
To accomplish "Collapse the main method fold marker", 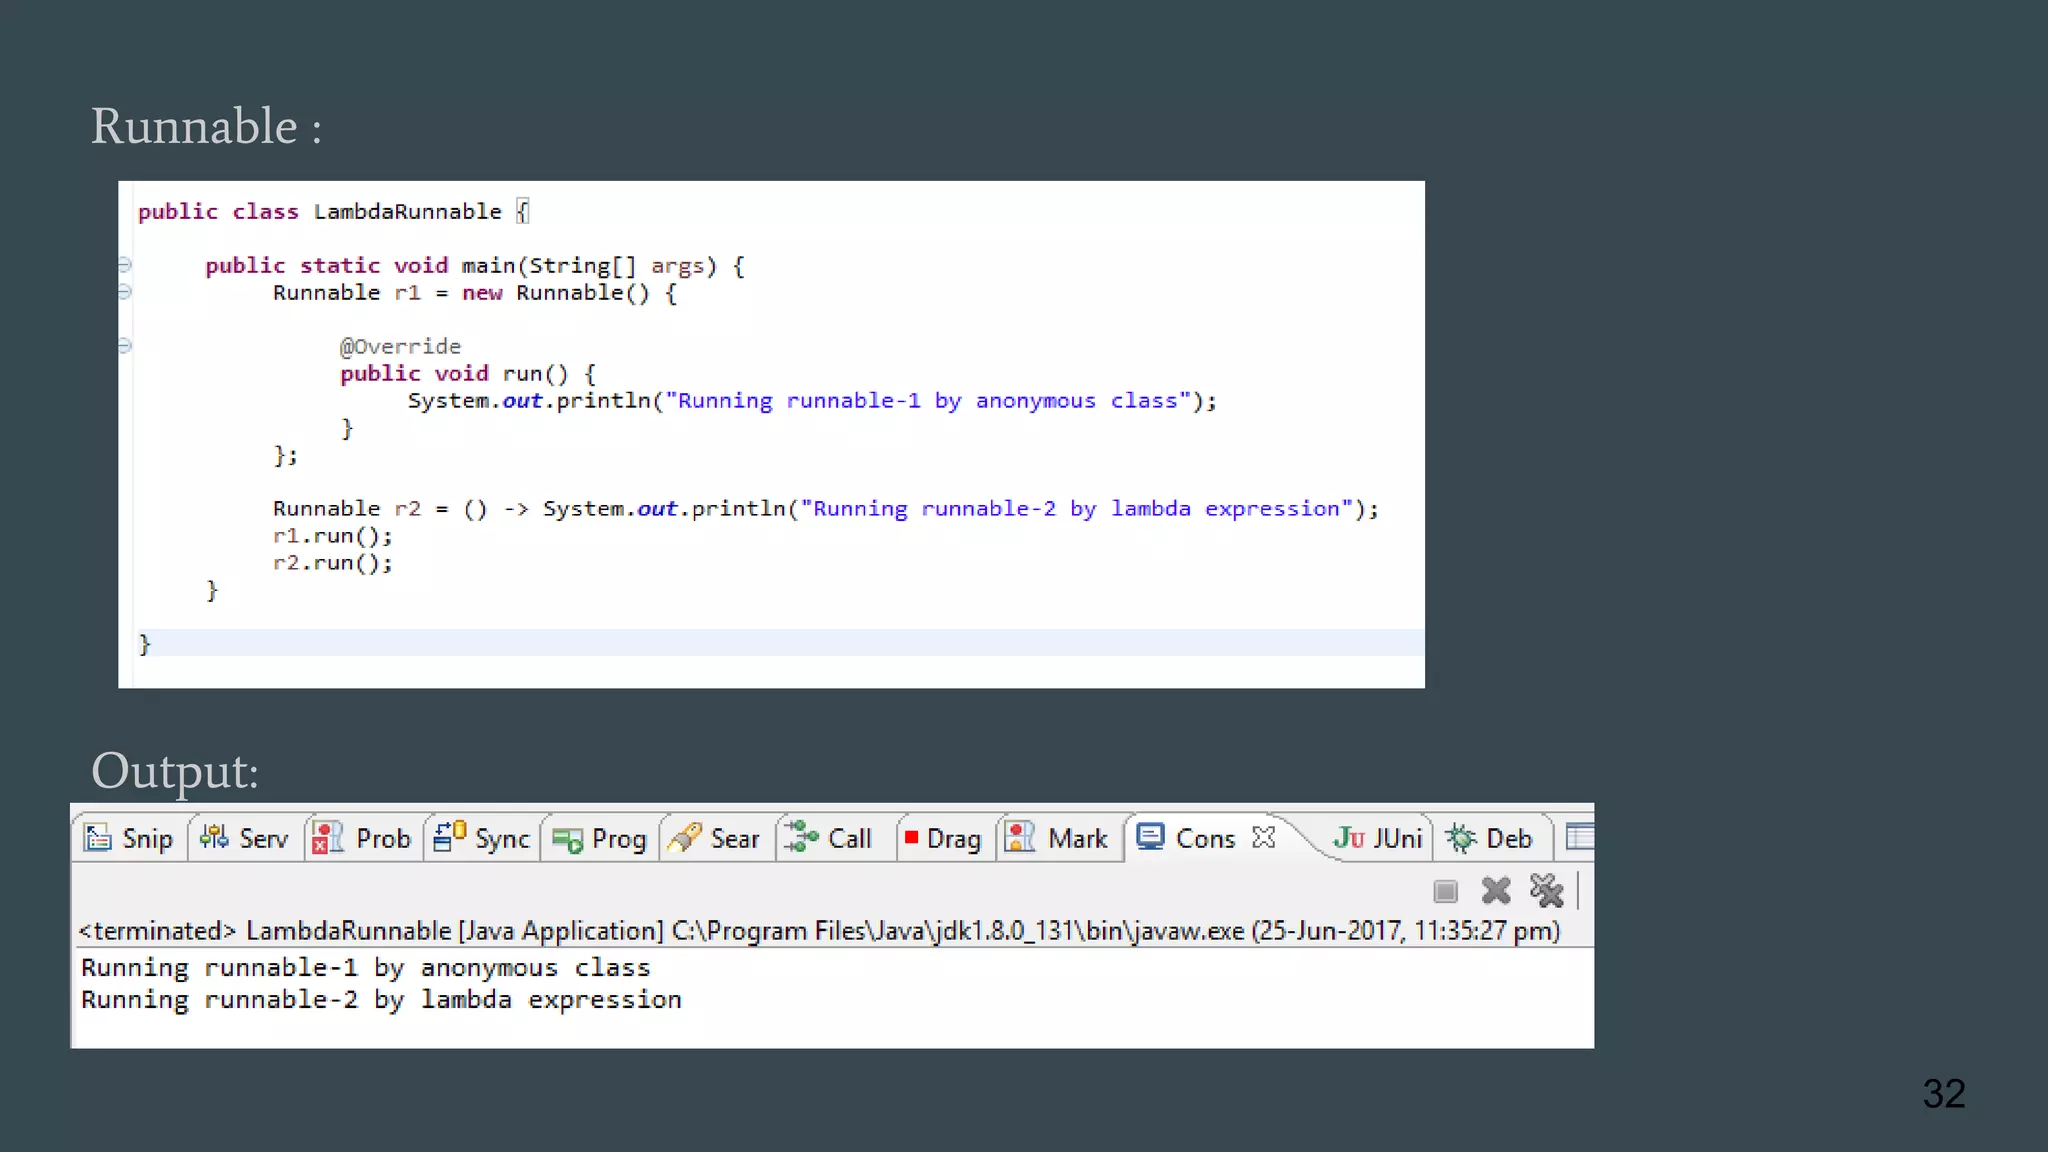I will pyautogui.click(x=125, y=265).
